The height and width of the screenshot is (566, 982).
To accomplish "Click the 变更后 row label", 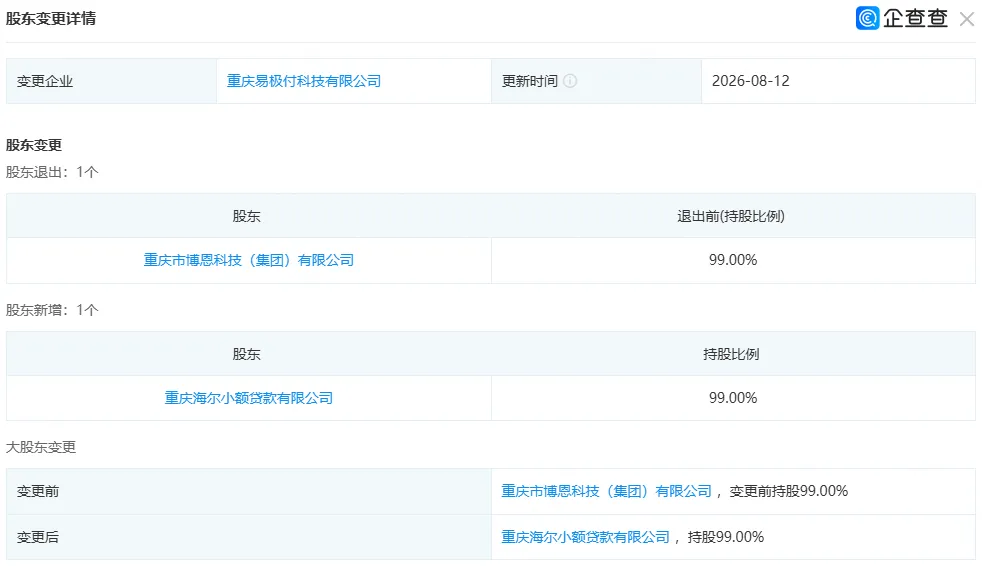I will pos(38,537).
